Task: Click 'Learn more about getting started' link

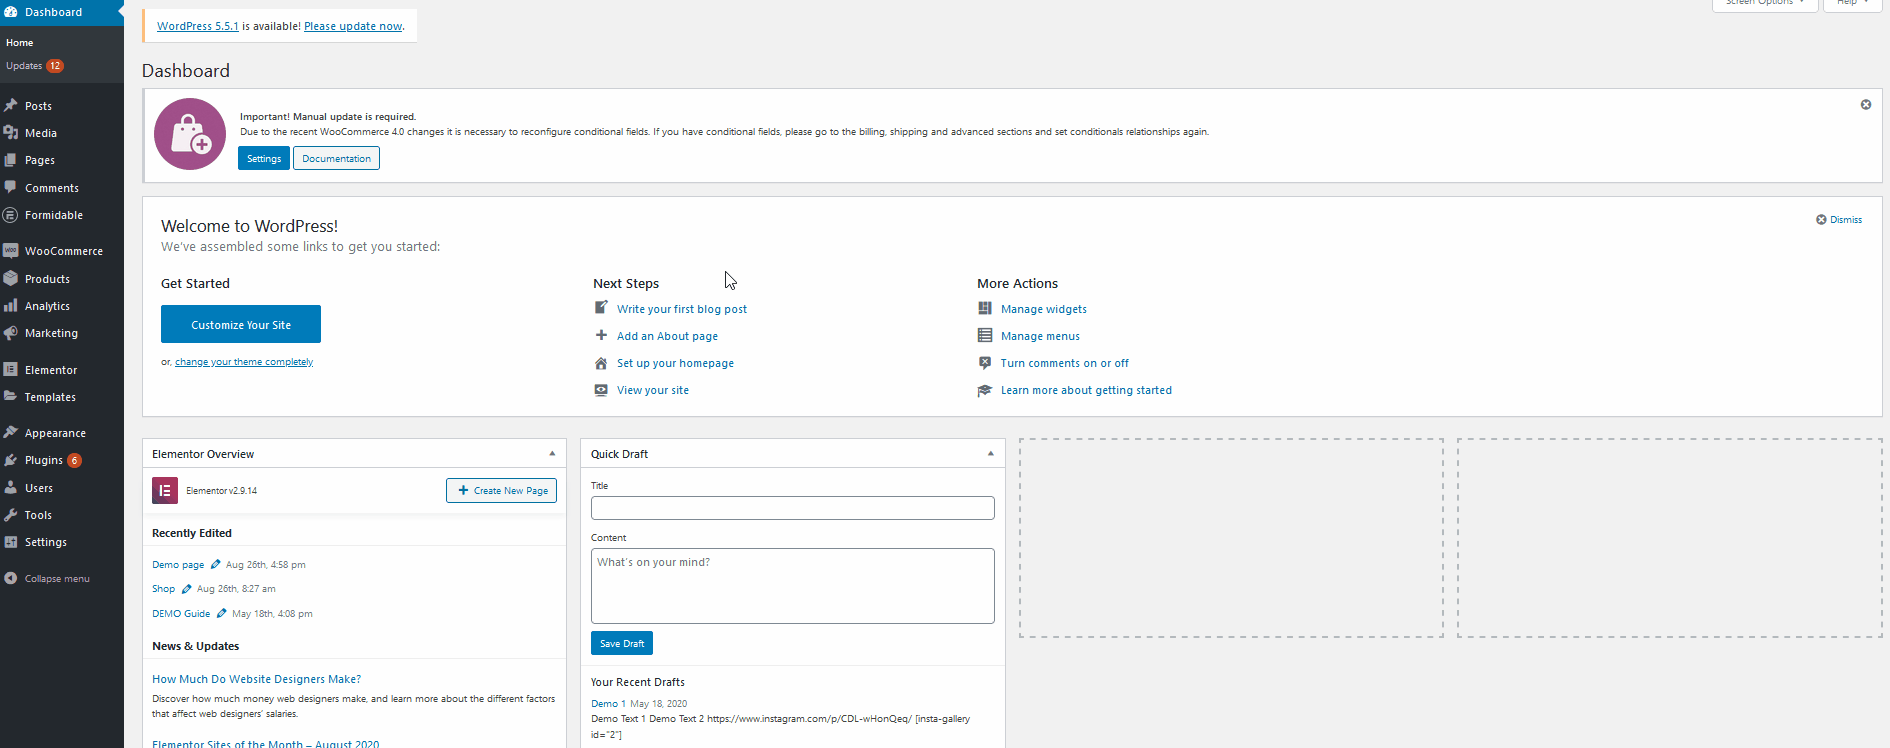Action: click(1086, 390)
